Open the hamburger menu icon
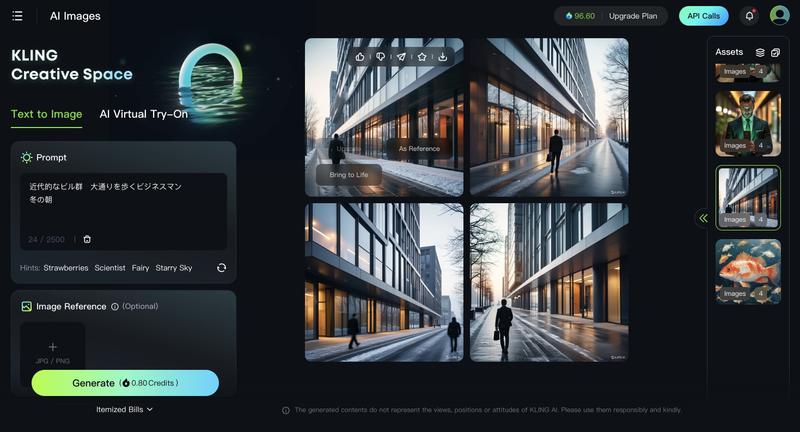 (x=17, y=16)
